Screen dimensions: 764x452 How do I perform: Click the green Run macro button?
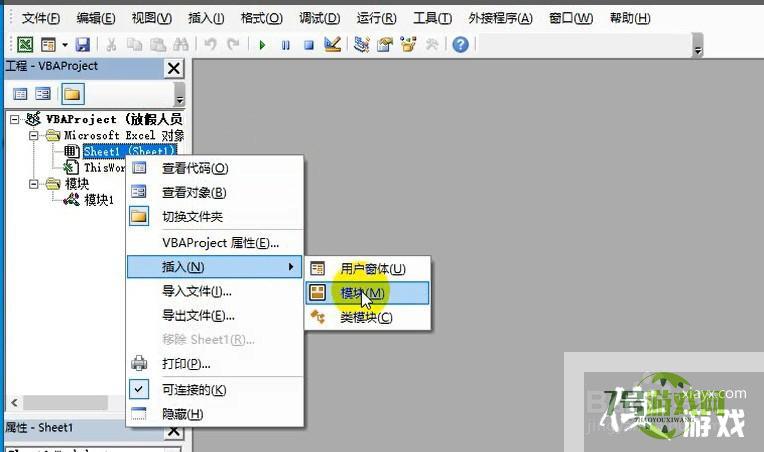tap(262, 45)
